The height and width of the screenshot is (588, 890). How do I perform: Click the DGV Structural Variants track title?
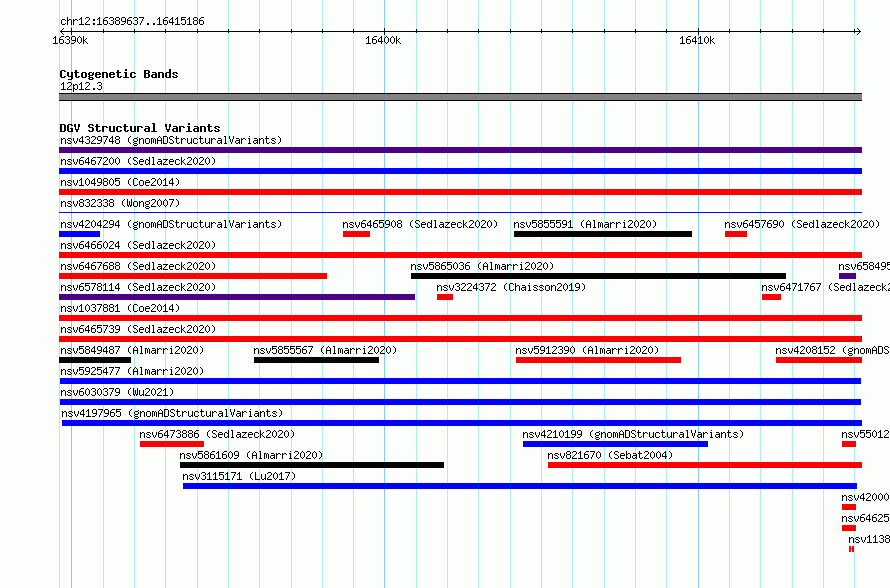click(140, 128)
